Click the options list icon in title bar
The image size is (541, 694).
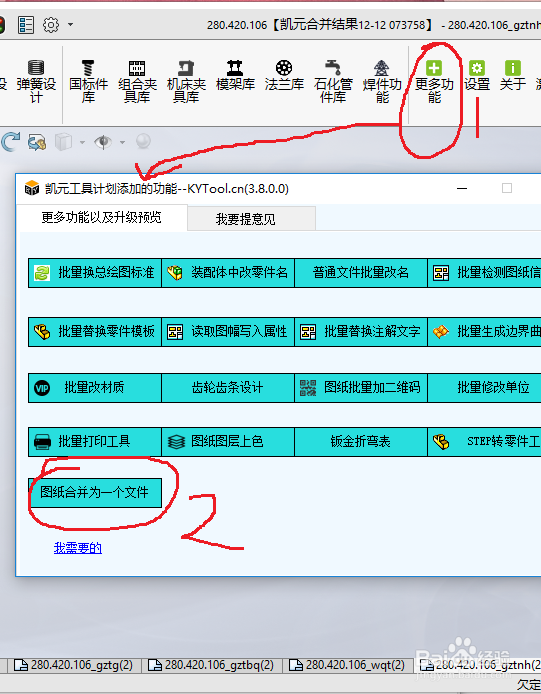pos(26,25)
